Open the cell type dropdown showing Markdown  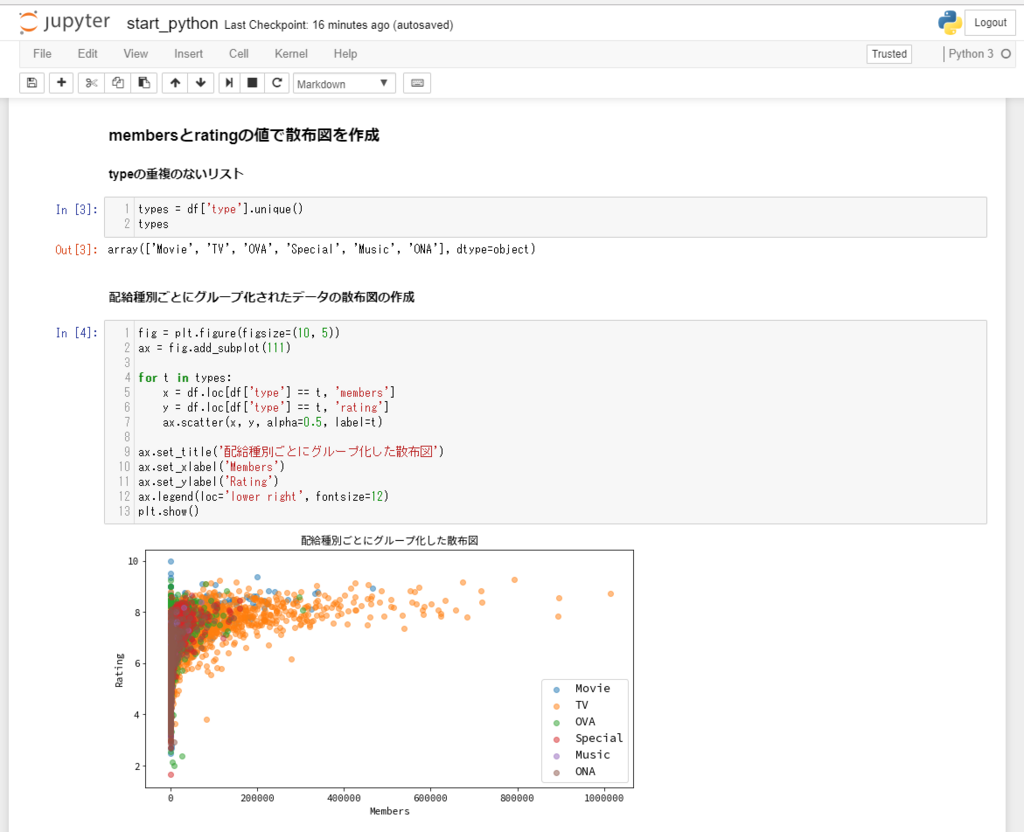(344, 84)
